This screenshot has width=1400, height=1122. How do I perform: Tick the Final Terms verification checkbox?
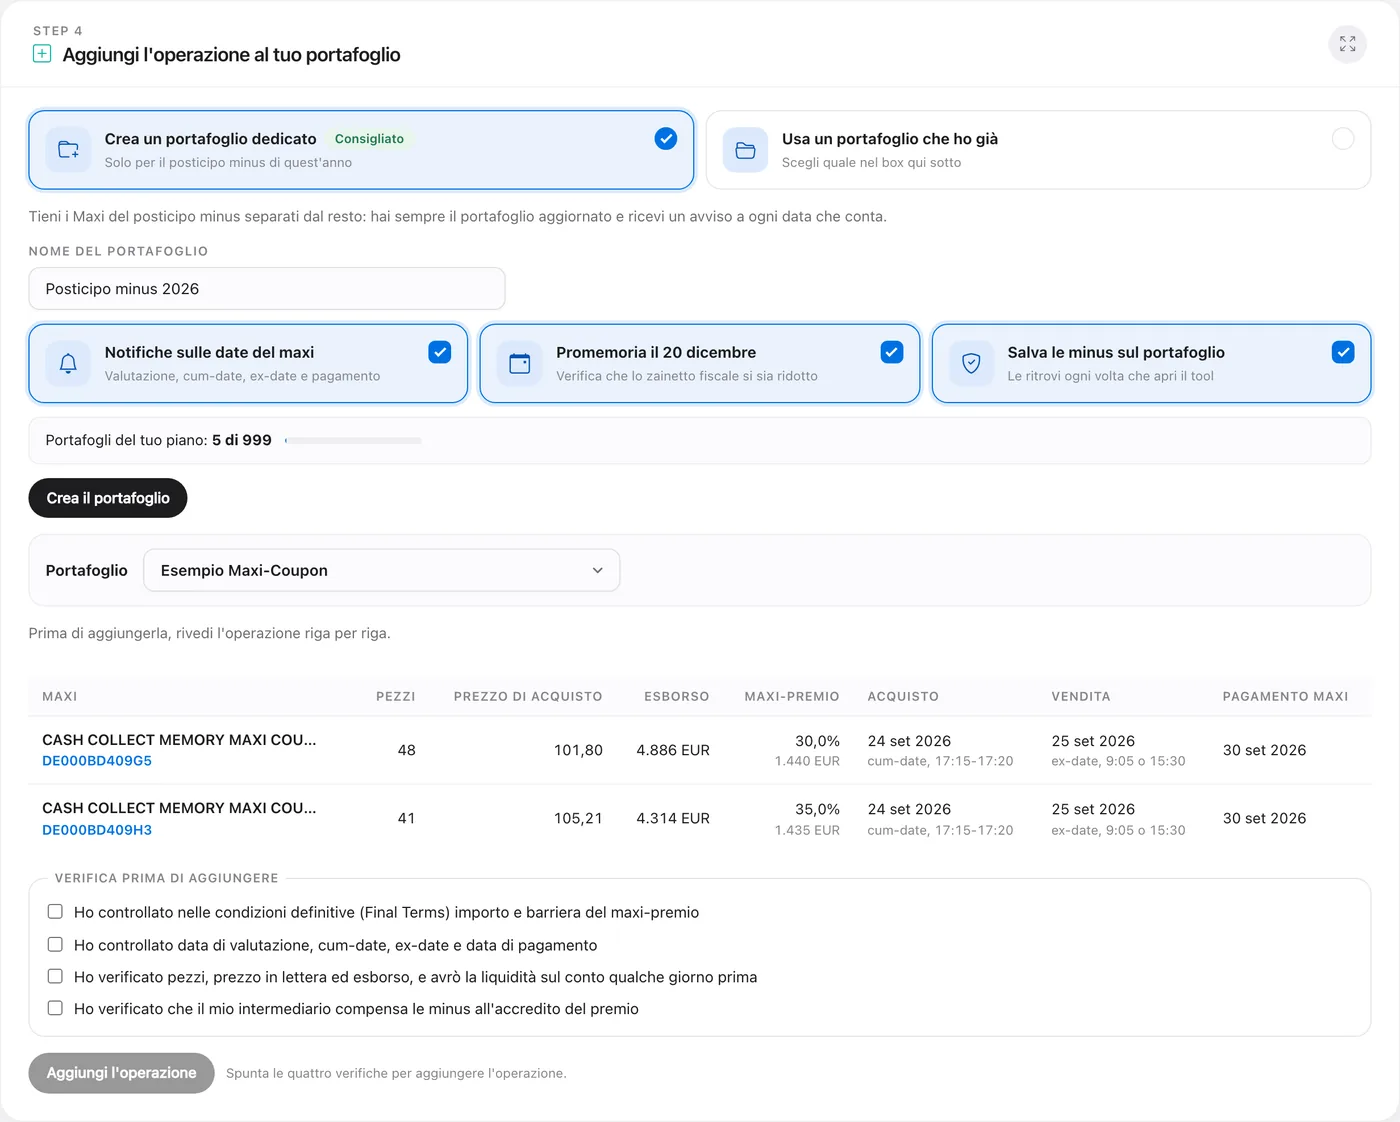[55, 911]
